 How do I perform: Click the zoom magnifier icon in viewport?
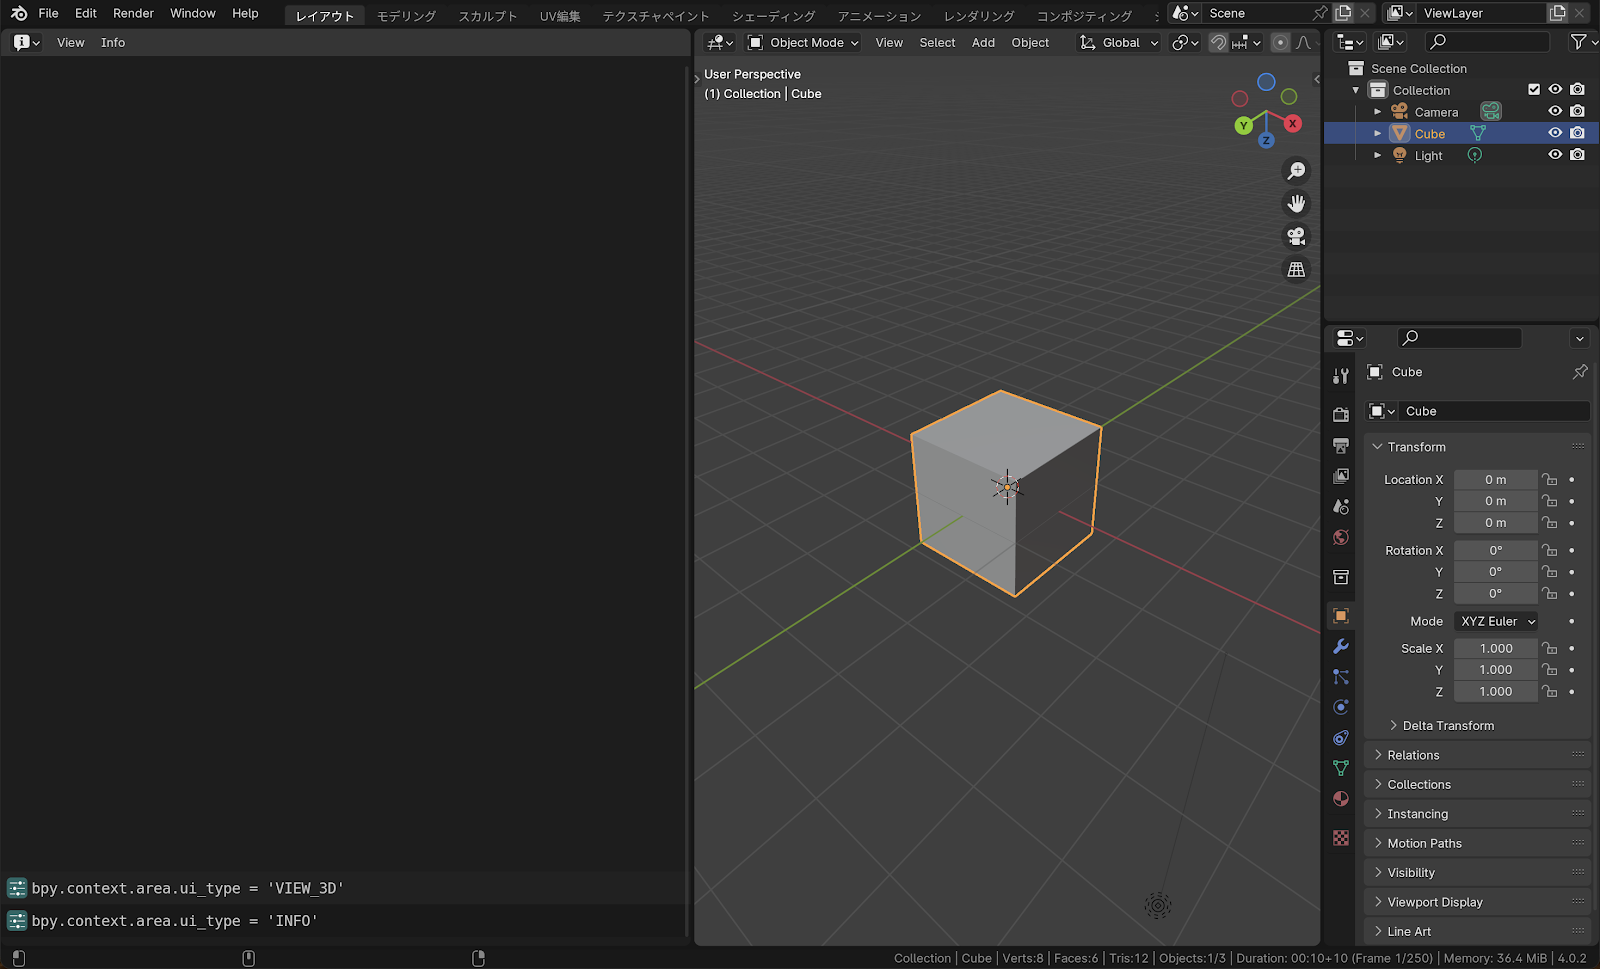[x=1296, y=171]
